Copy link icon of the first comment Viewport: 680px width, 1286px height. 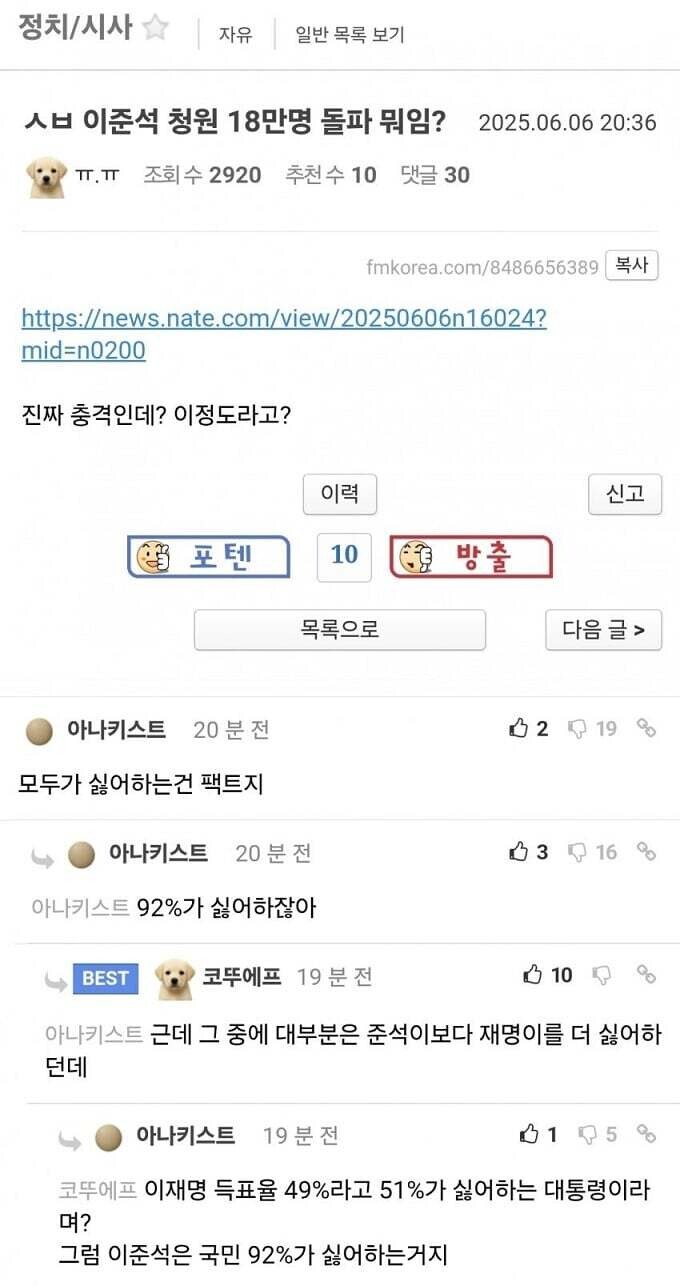click(x=647, y=729)
